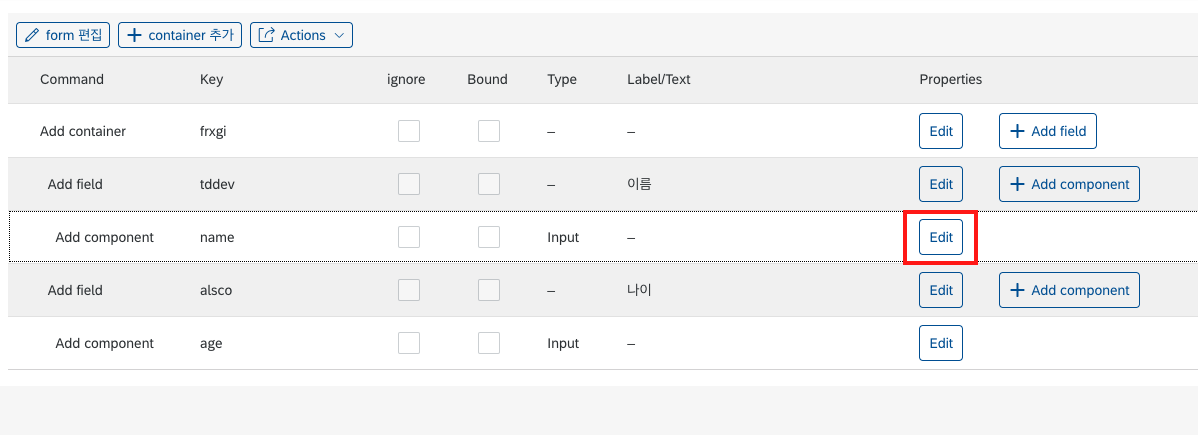Tick the Bound checkbox for frxgi container
1198x435 pixels.
489,131
